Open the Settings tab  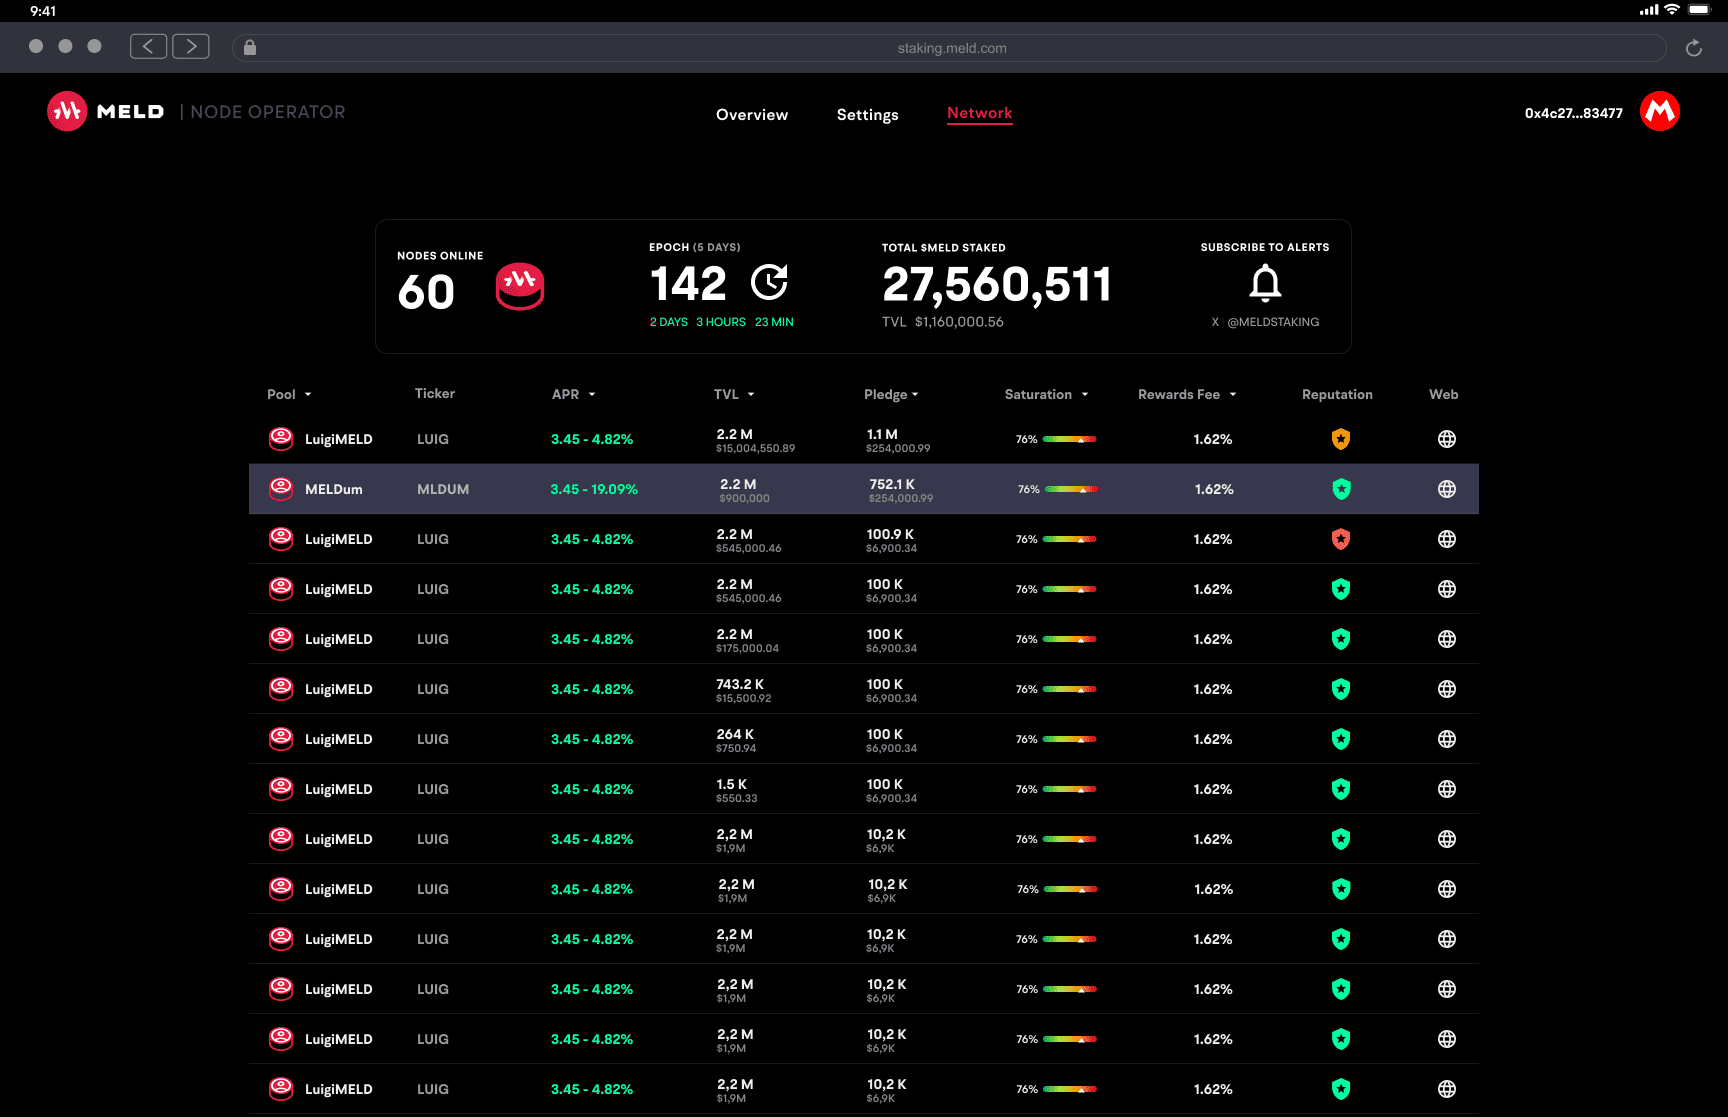(867, 115)
